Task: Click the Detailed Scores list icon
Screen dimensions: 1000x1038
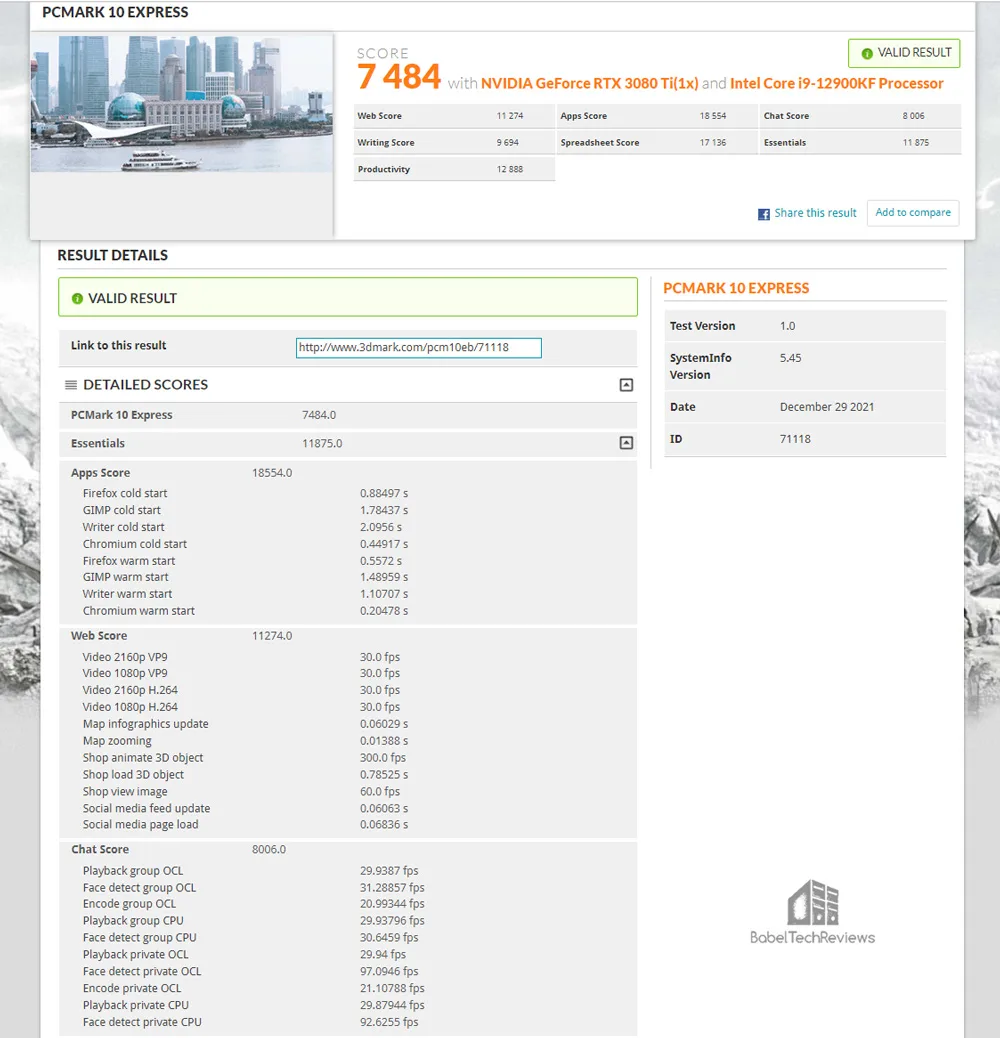Action: [71, 385]
